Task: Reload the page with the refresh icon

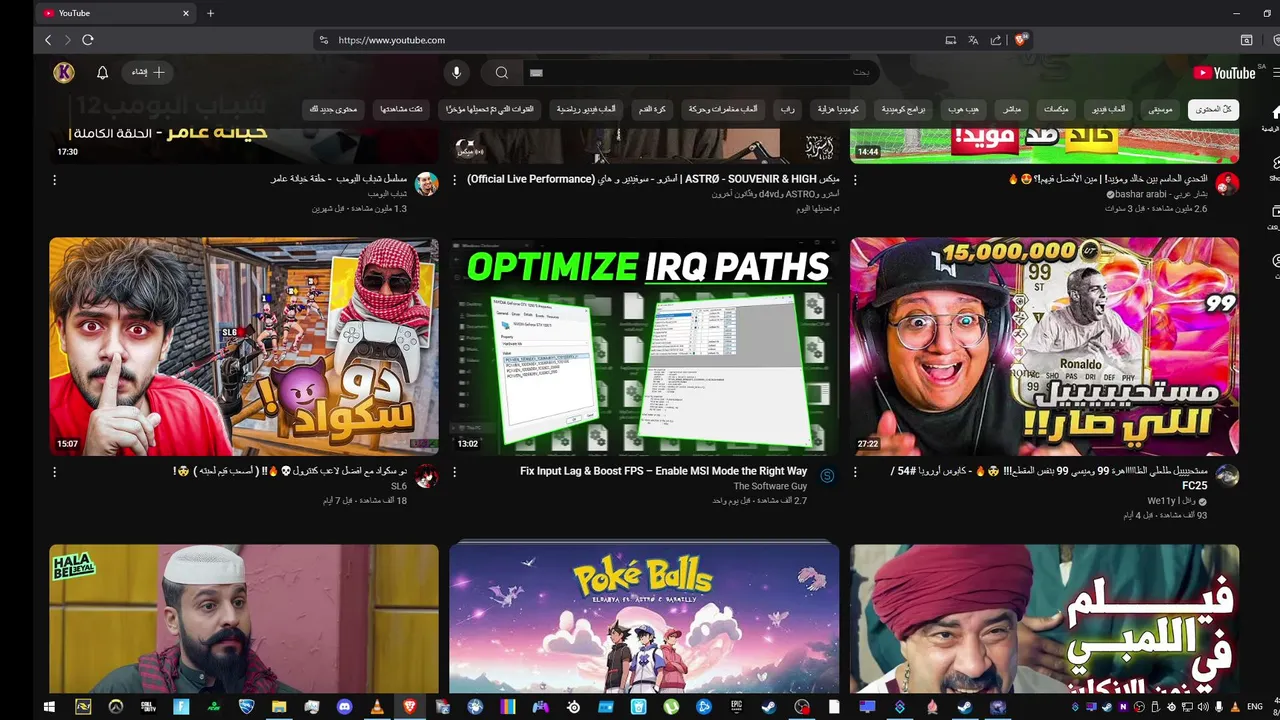Action: 88,40
